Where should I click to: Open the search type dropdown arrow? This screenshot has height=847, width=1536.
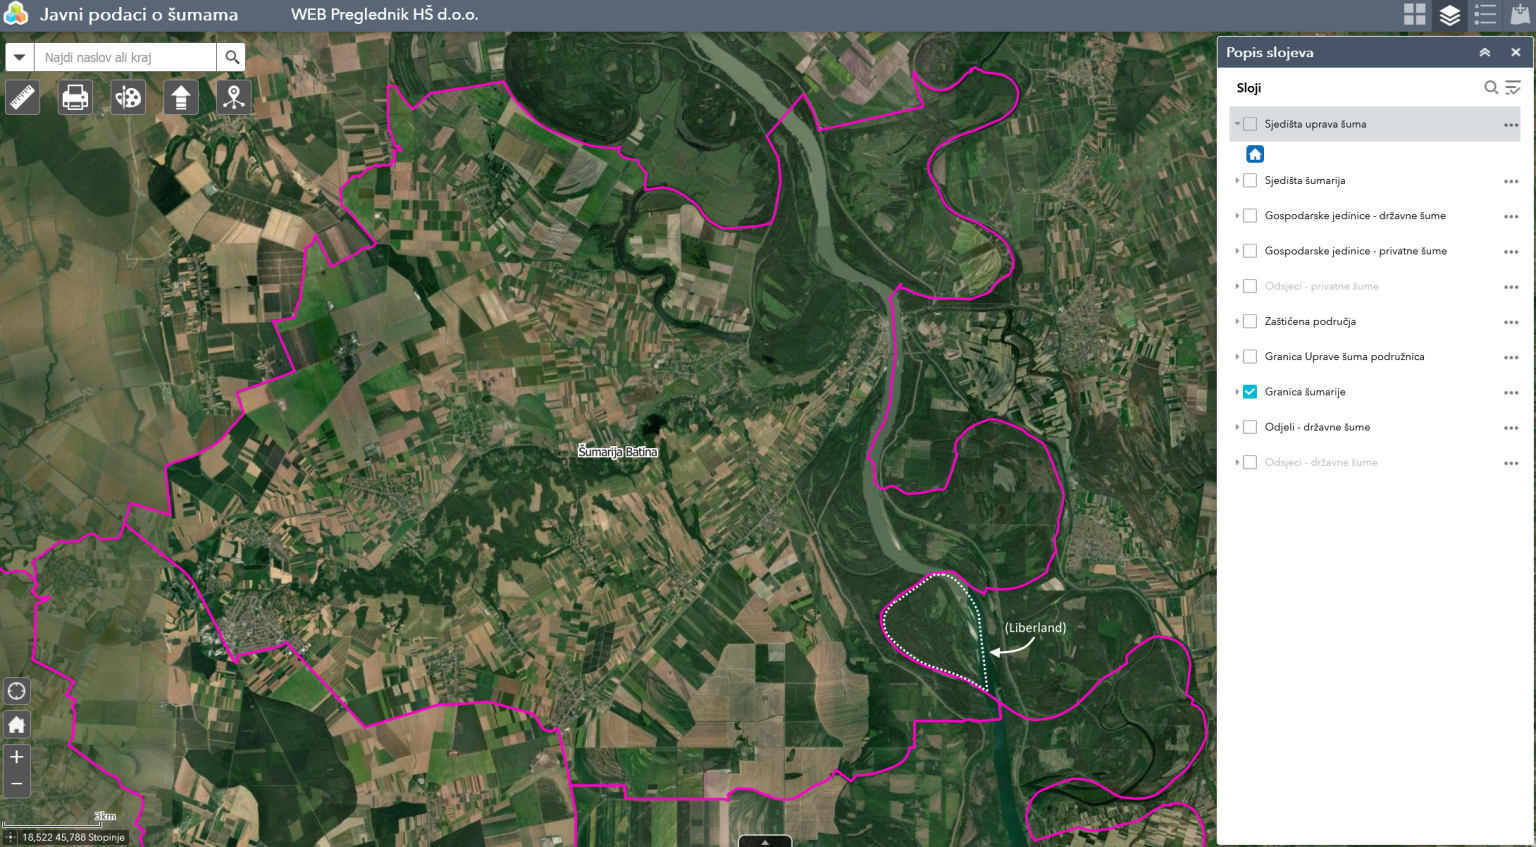coord(18,56)
